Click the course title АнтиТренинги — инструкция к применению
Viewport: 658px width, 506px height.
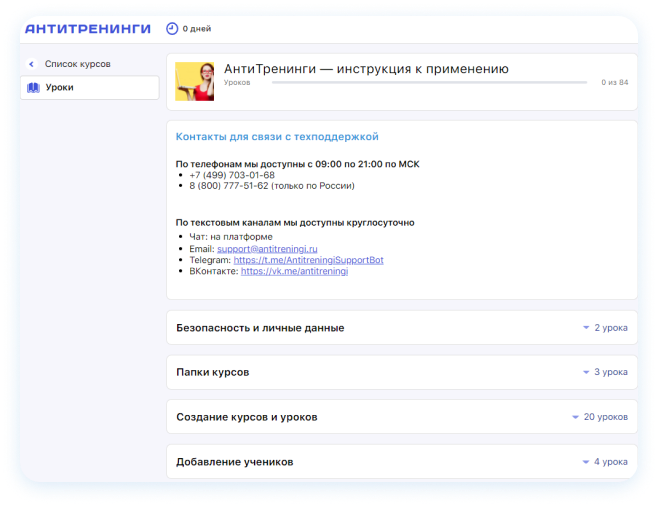click(x=366, y=68)
